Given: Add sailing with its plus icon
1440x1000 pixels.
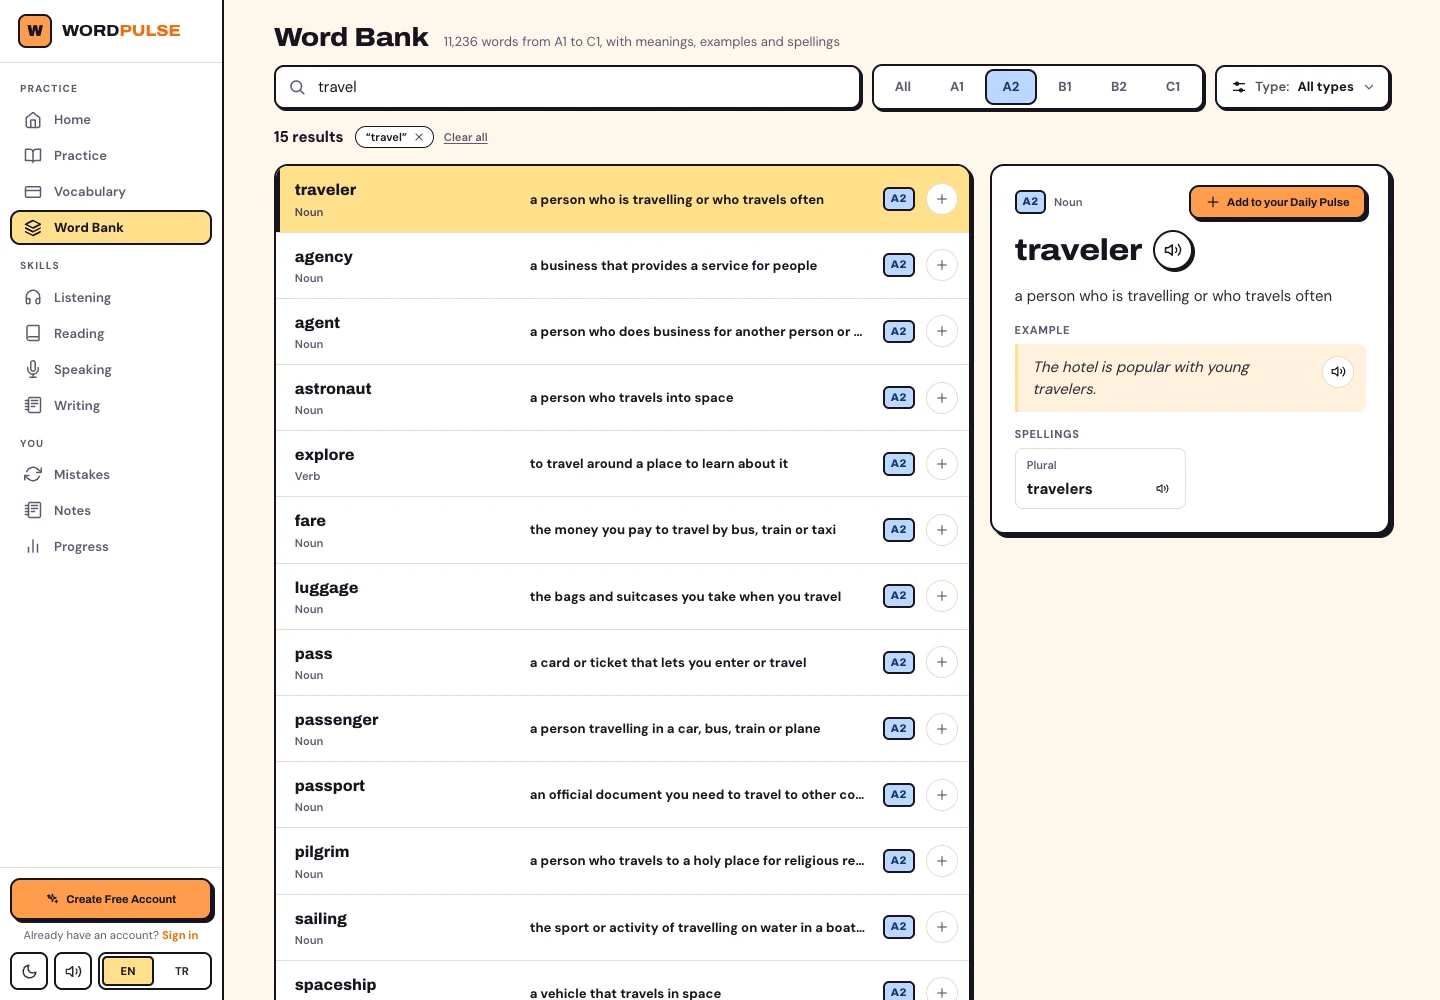Looking at the screenshot, I should (x=941, y=927).
